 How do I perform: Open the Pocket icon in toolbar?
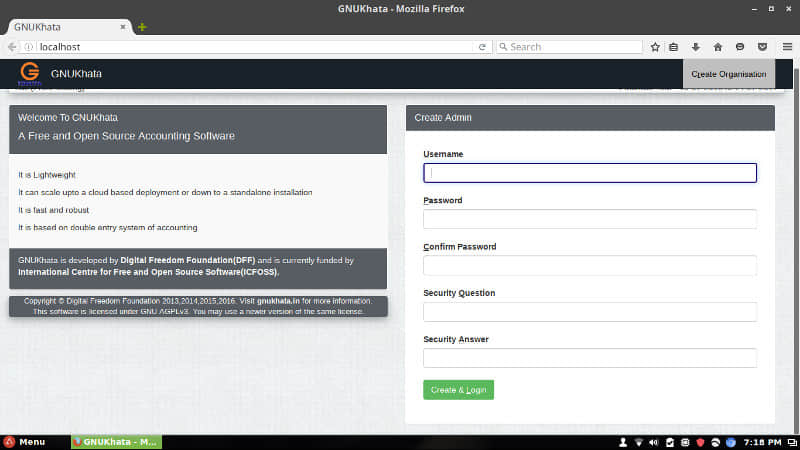[x=762, y=47]
